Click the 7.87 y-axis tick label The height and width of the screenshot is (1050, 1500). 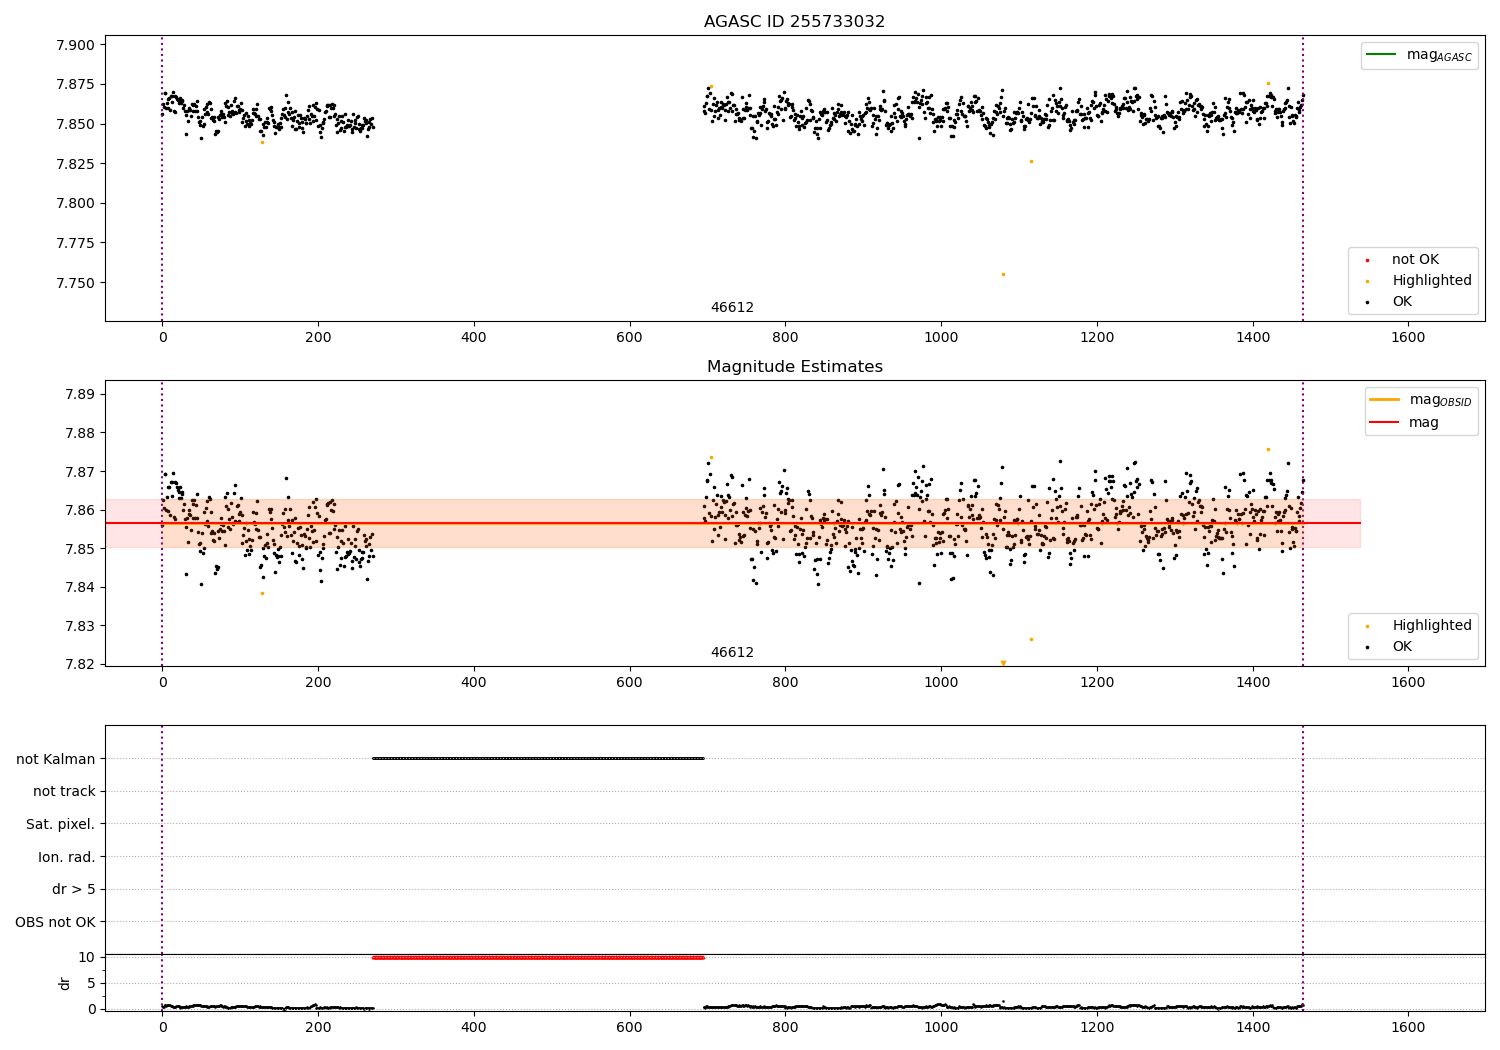[79, 471]
